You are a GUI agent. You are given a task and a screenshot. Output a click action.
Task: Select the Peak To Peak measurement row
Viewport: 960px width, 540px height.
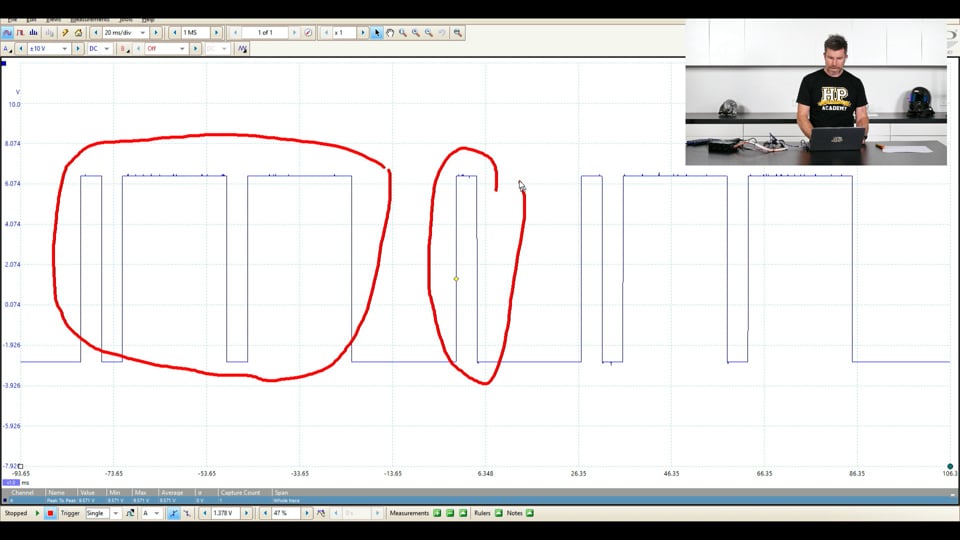[479, 500]
